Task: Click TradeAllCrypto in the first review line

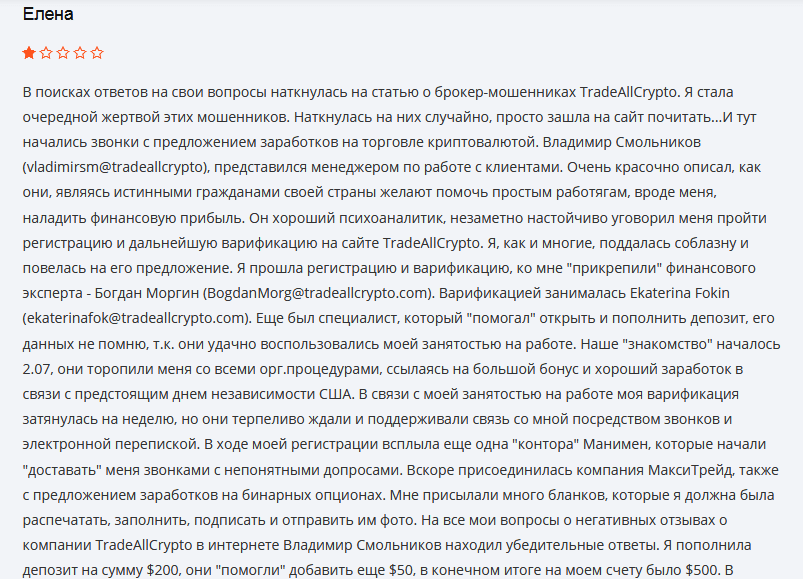Action: 624,92
